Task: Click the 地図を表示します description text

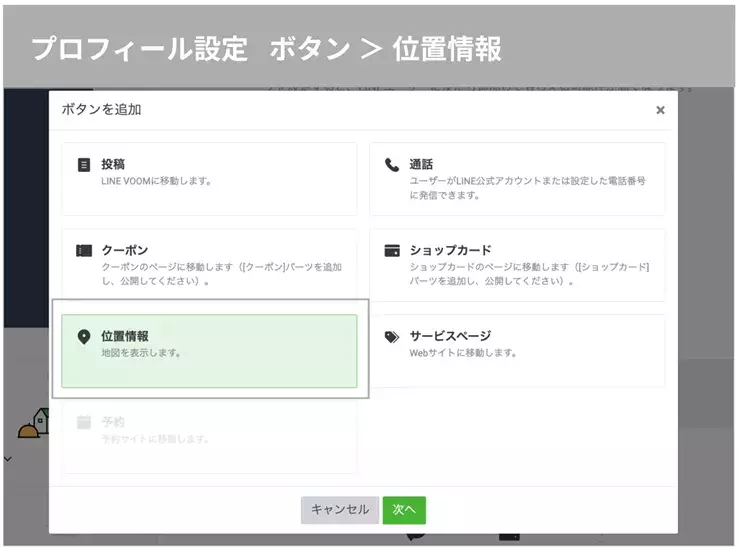Action: (141, 353)
